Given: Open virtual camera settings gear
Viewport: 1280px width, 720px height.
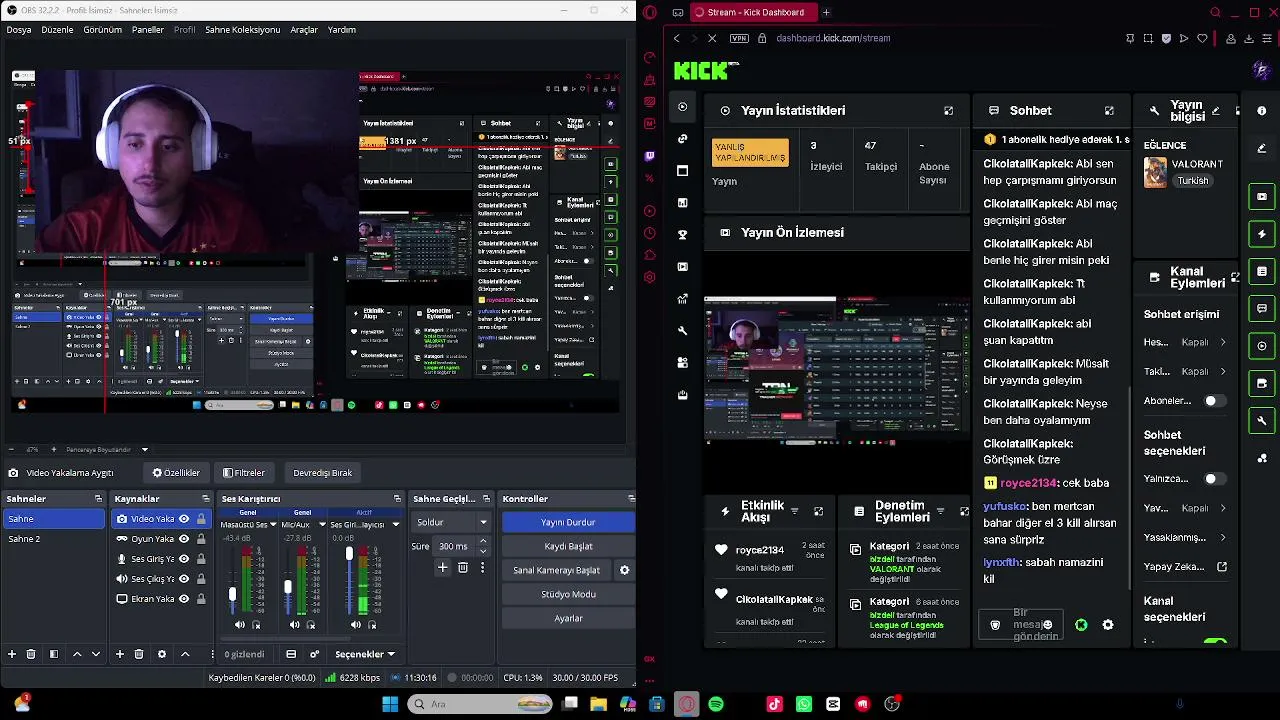Looking at the screenshot, I should coord(624,570).
